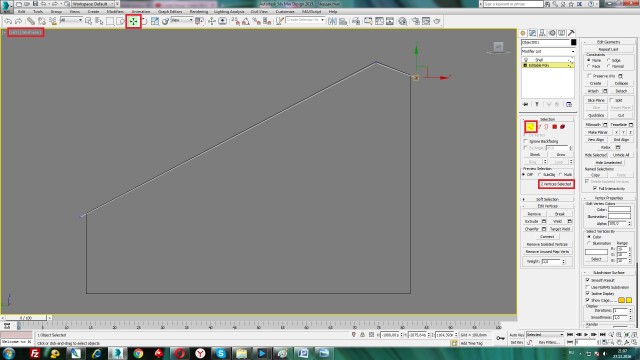The image size is (640, 360).
Task: Open the Hierarchy command panel tab
Action: point(542,33)
